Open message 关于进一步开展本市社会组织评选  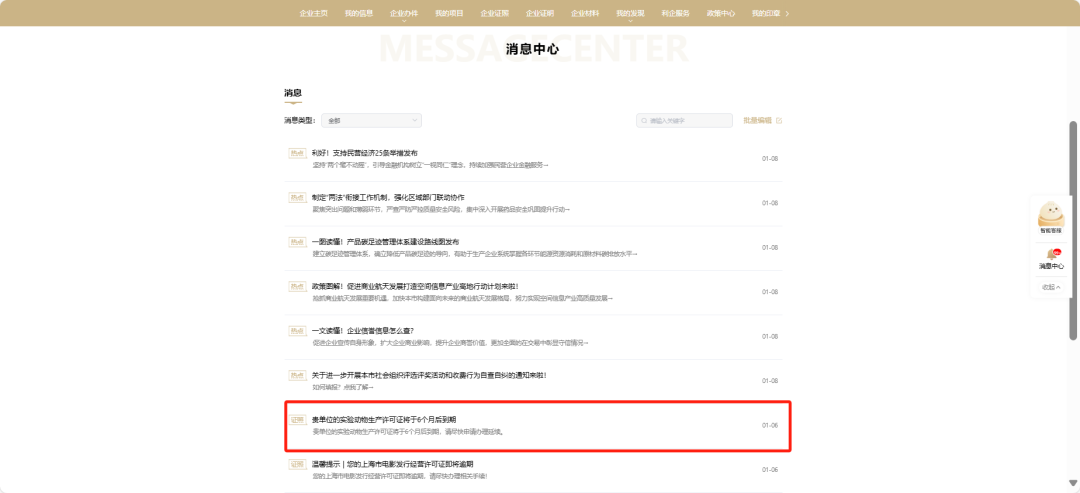point(429,375)
